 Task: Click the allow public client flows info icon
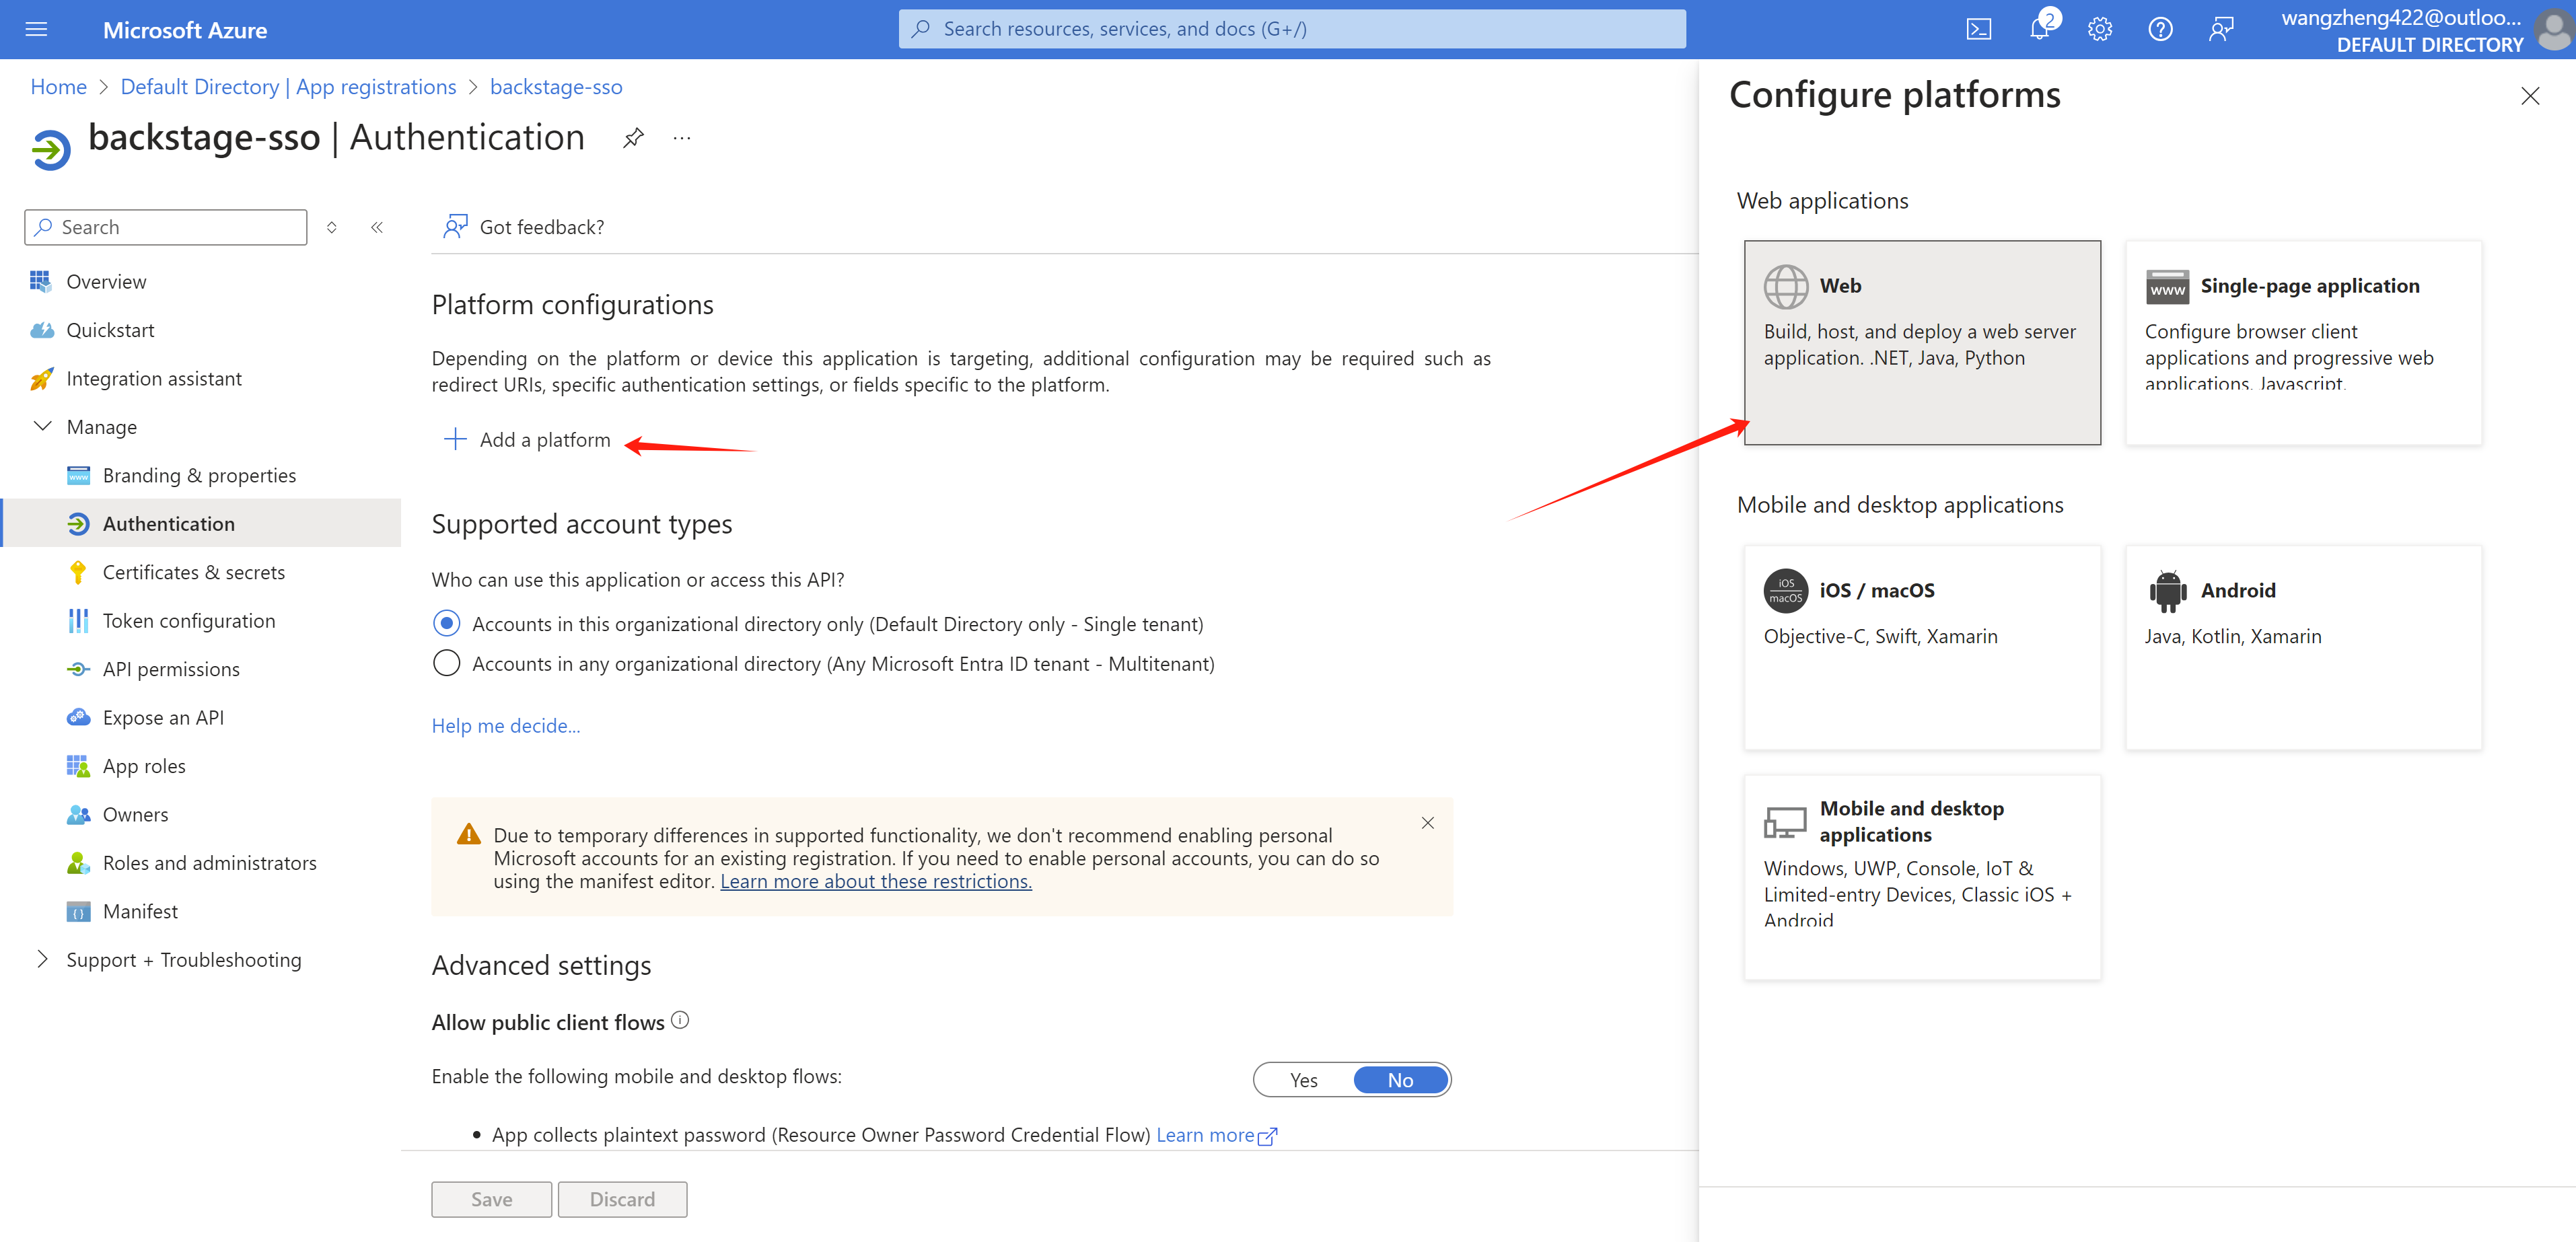coord(680,1020)
